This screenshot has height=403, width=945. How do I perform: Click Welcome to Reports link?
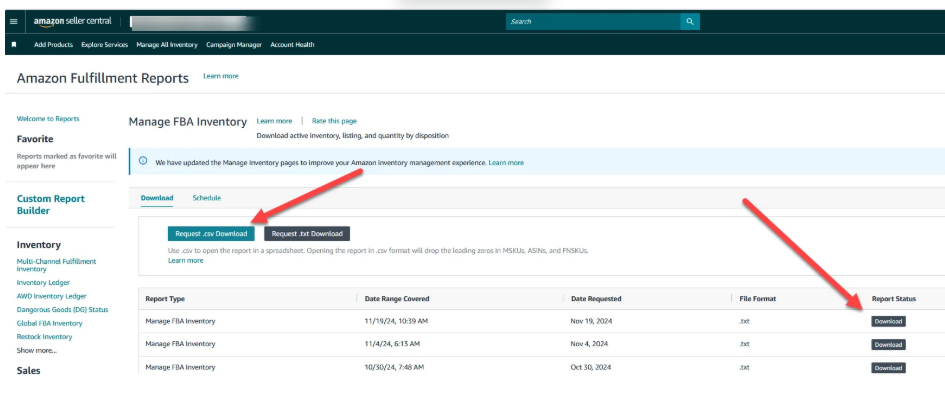48,119
